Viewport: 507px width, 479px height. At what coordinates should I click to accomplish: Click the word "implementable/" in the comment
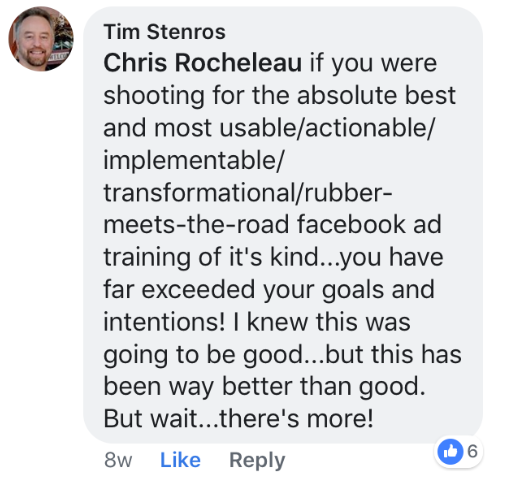click(x=193, y=161)
